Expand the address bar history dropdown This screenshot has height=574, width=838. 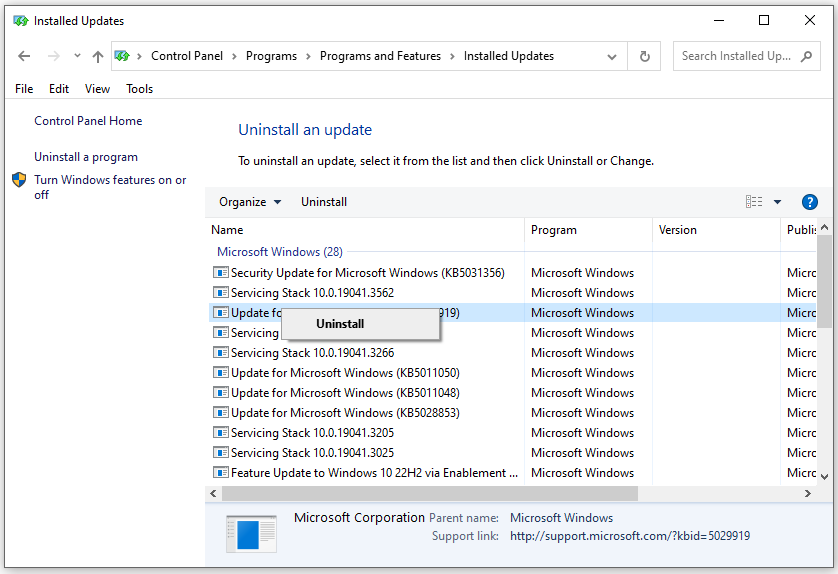tap(612, 57)
